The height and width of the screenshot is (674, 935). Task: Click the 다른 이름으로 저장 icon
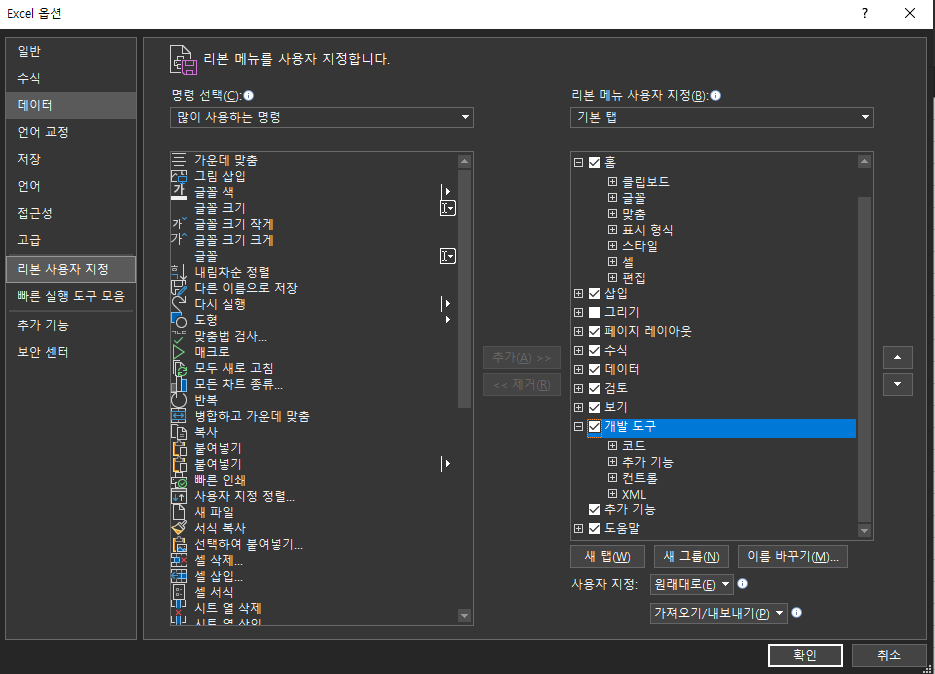pyautogui.click(x=179, y=288)
